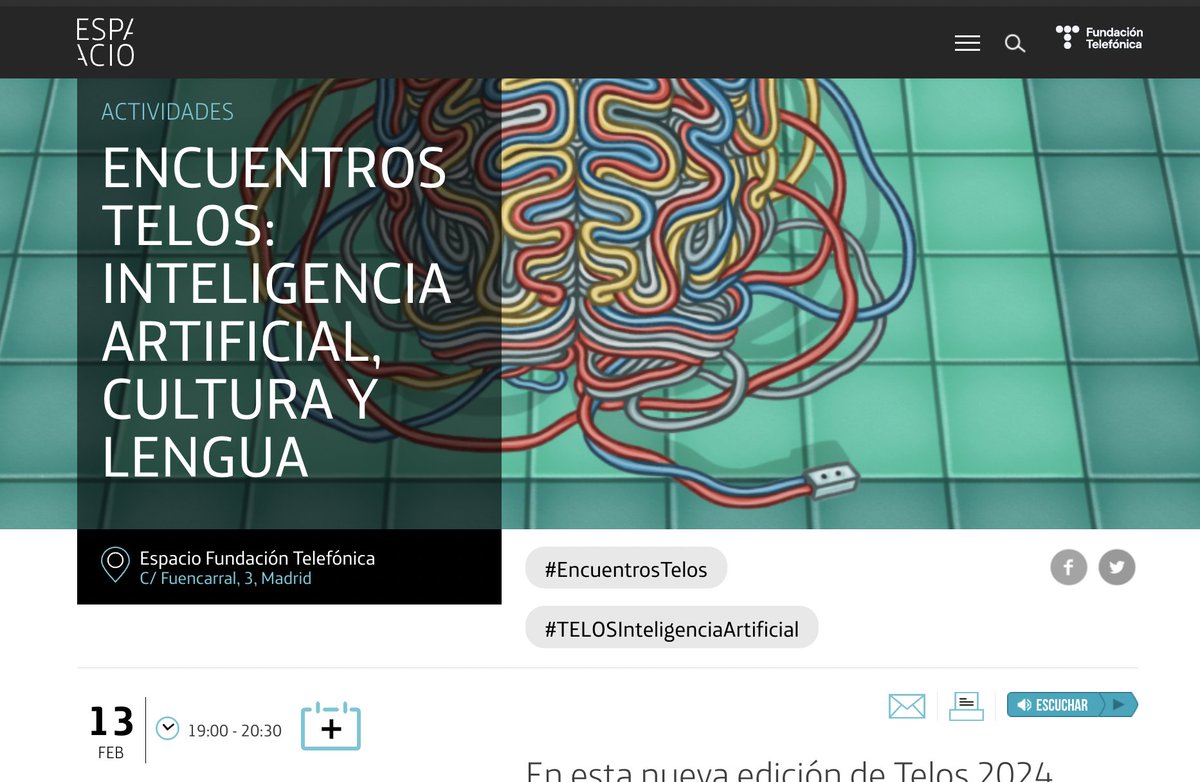Open the Espacio logo home link

pos(105,43)
